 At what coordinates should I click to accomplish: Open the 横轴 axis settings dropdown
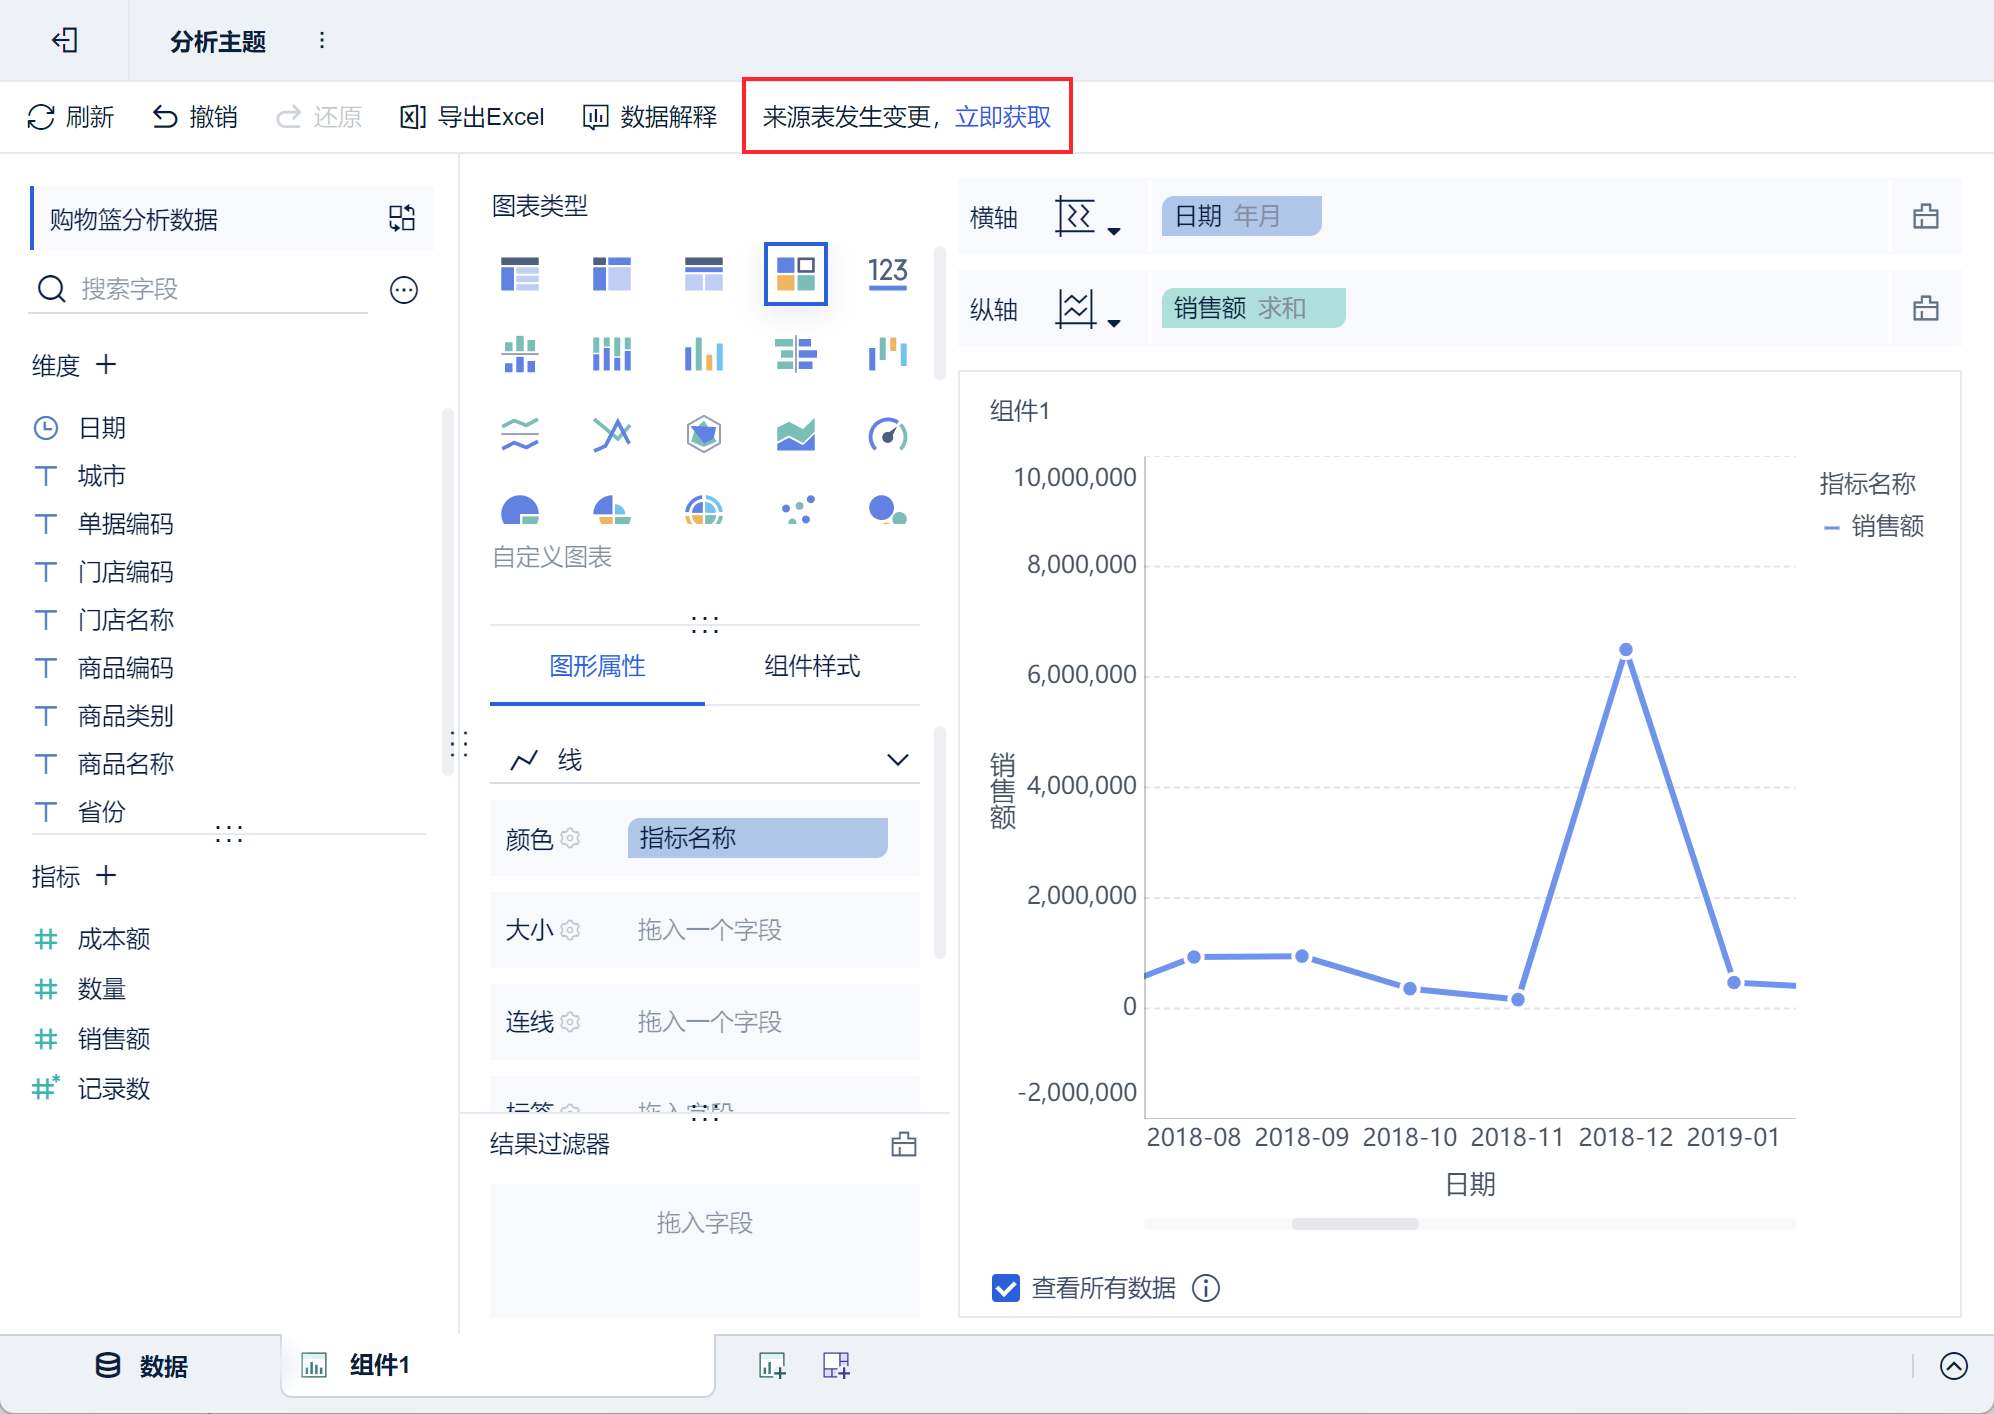click(x=1087, y=217)
